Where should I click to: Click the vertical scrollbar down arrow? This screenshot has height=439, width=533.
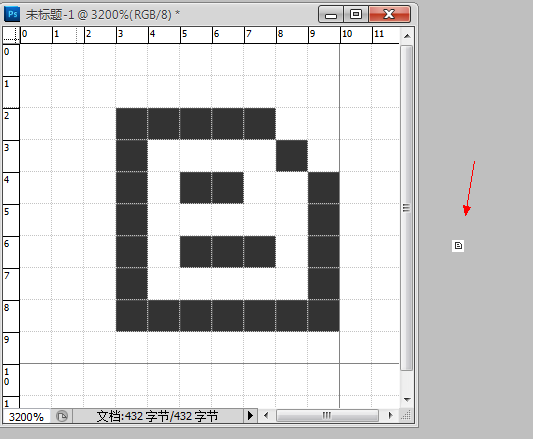pos(407,400)
